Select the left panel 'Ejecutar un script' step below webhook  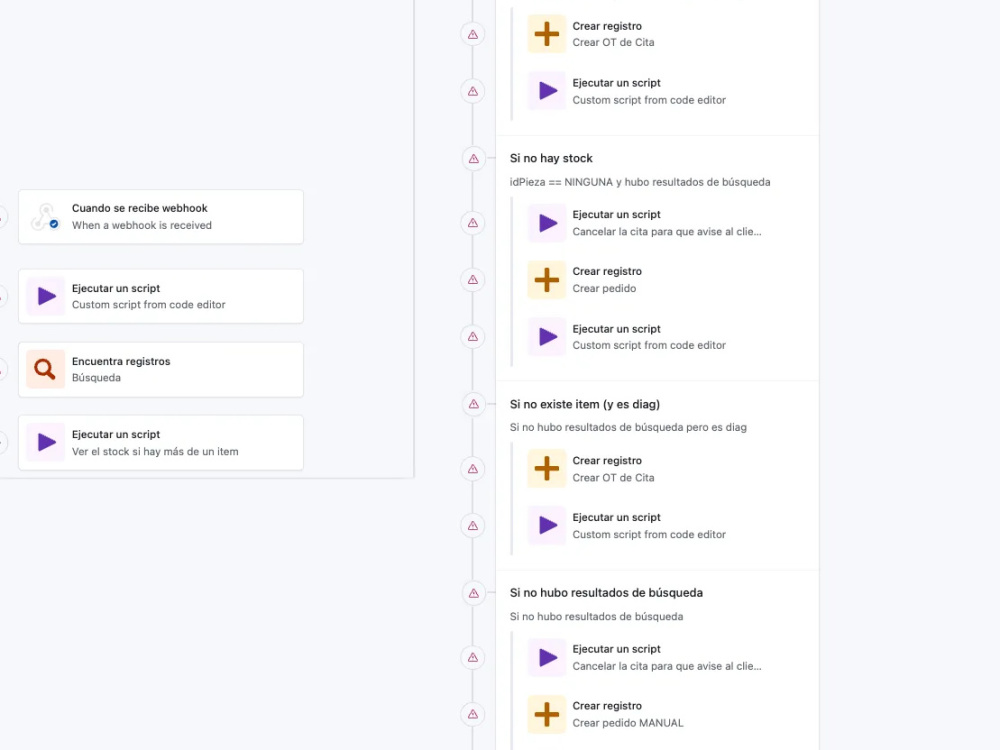pyautogui.click(x=161, y=297)
